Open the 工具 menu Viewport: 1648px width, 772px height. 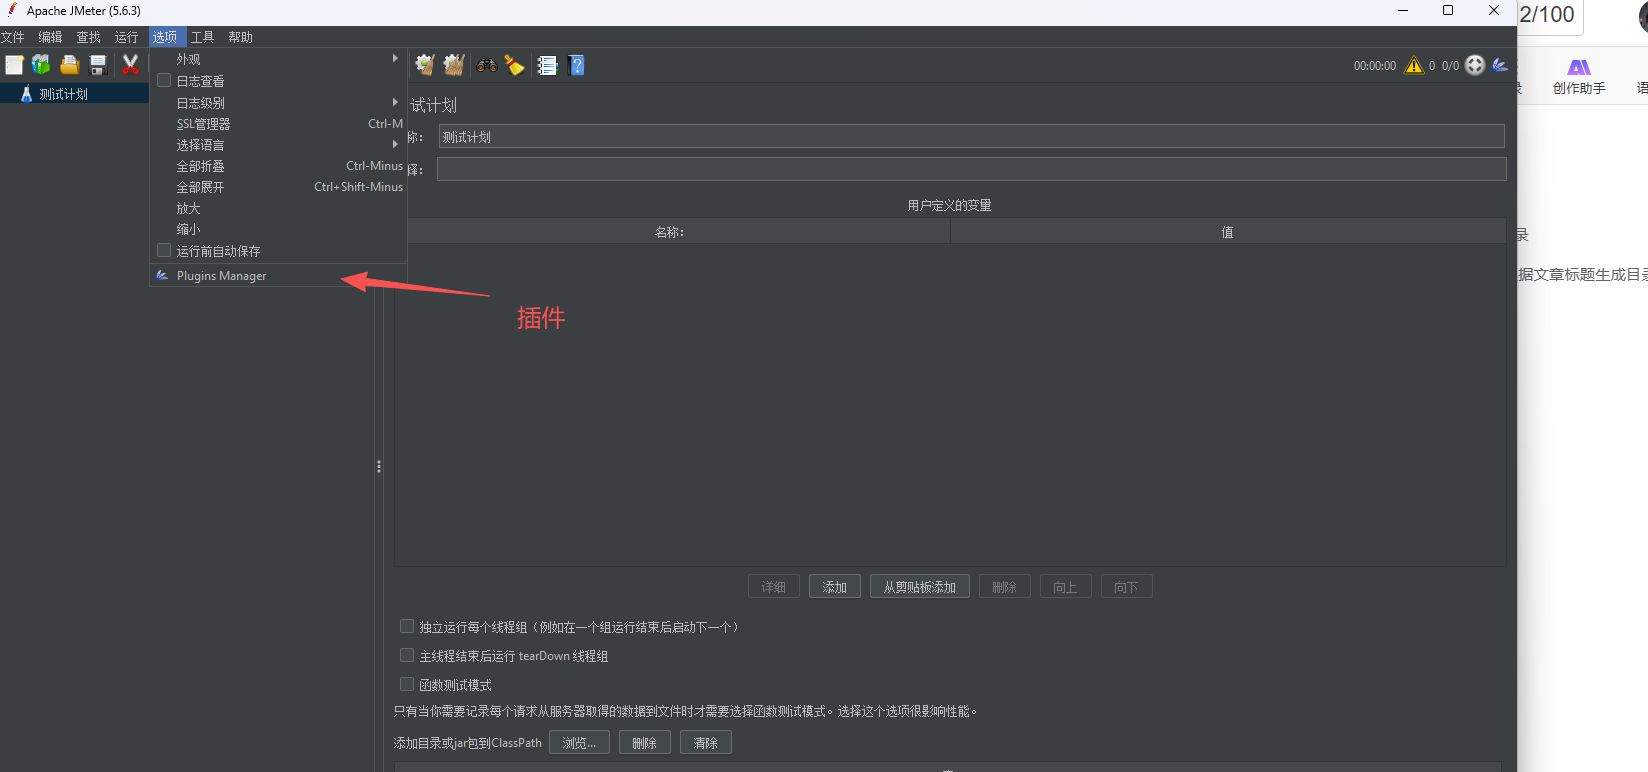tap(202, 37)
